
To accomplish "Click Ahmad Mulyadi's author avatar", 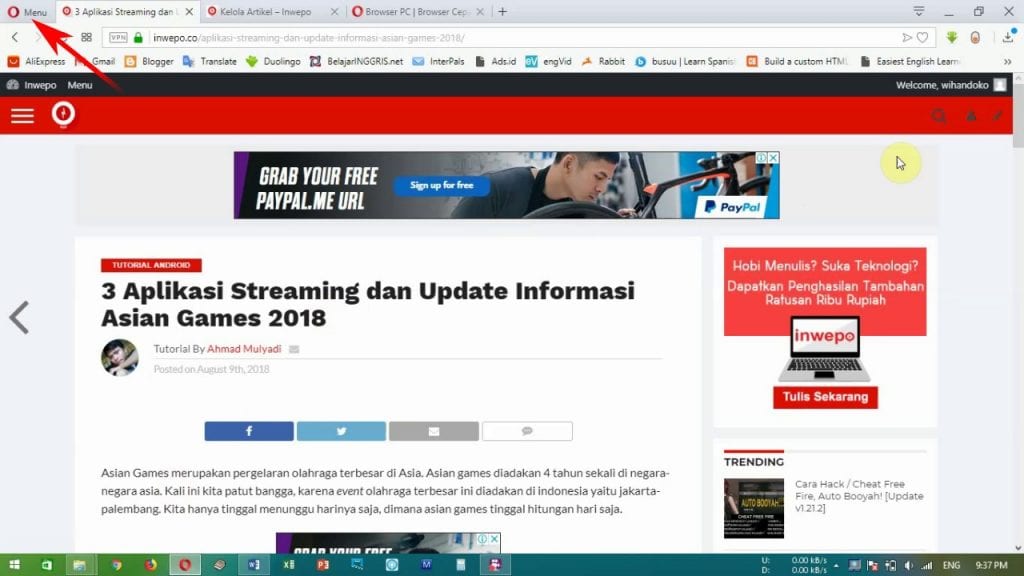I will tap(120, 357).
